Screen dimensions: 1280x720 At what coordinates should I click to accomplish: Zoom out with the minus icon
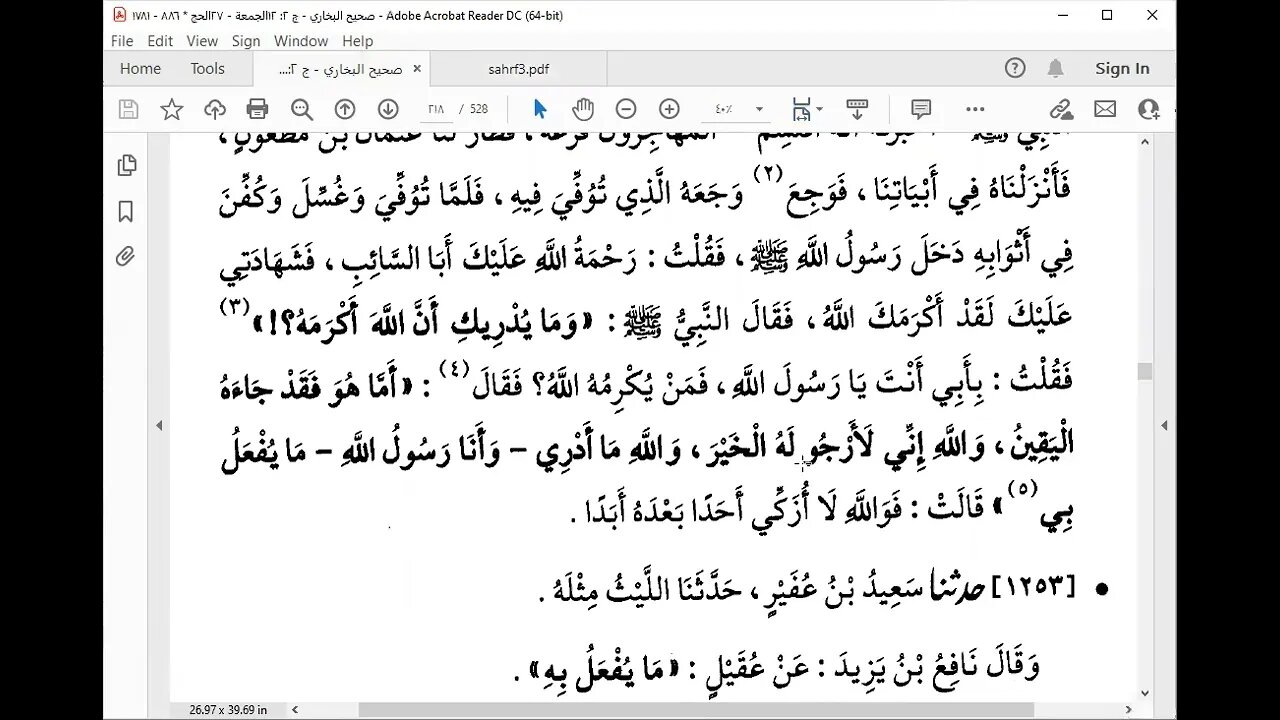pos(626,109)
